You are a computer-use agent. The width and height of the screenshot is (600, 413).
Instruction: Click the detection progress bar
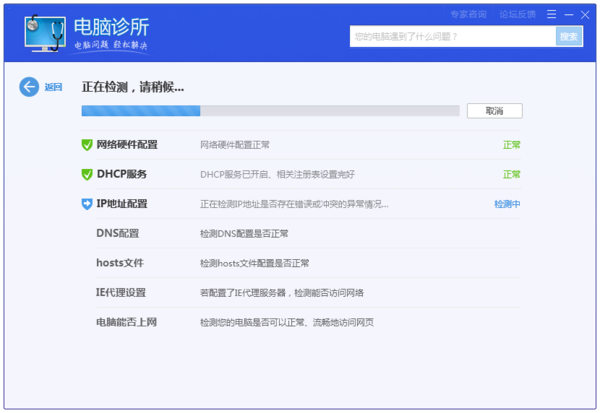click(x=270, y=111)
